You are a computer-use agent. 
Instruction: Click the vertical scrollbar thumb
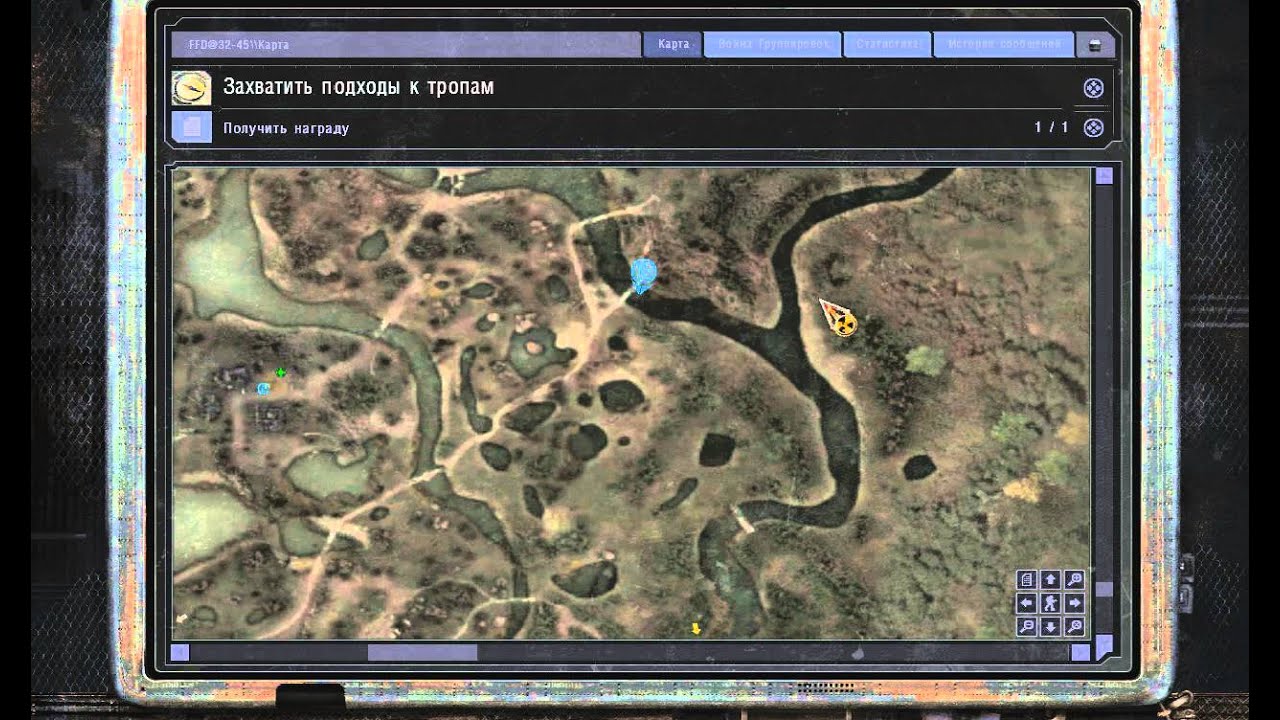point(1104,589)
